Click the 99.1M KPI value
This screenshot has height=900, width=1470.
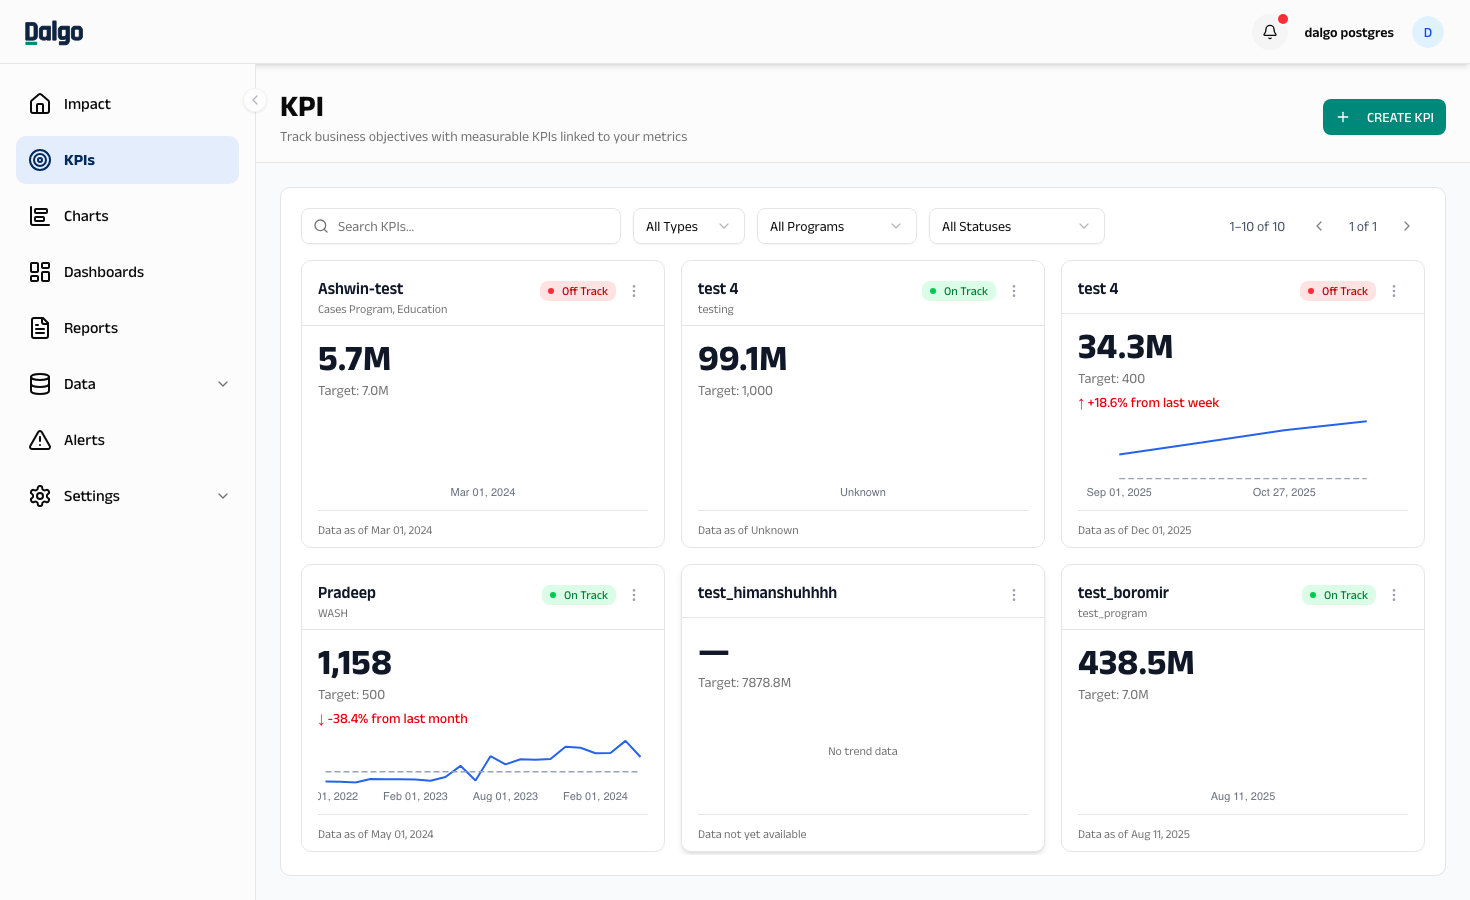click(x=742, y=359)
